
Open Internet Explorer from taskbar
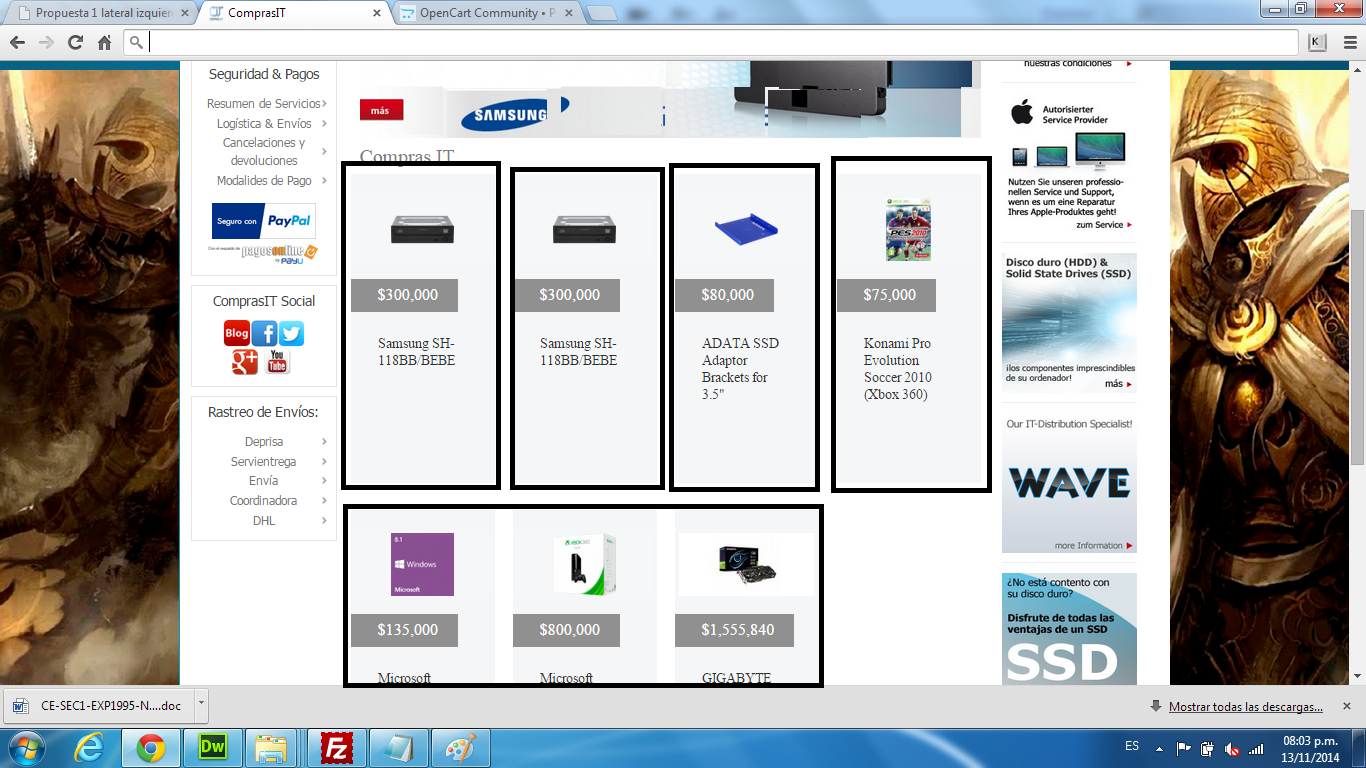point(89,748)
